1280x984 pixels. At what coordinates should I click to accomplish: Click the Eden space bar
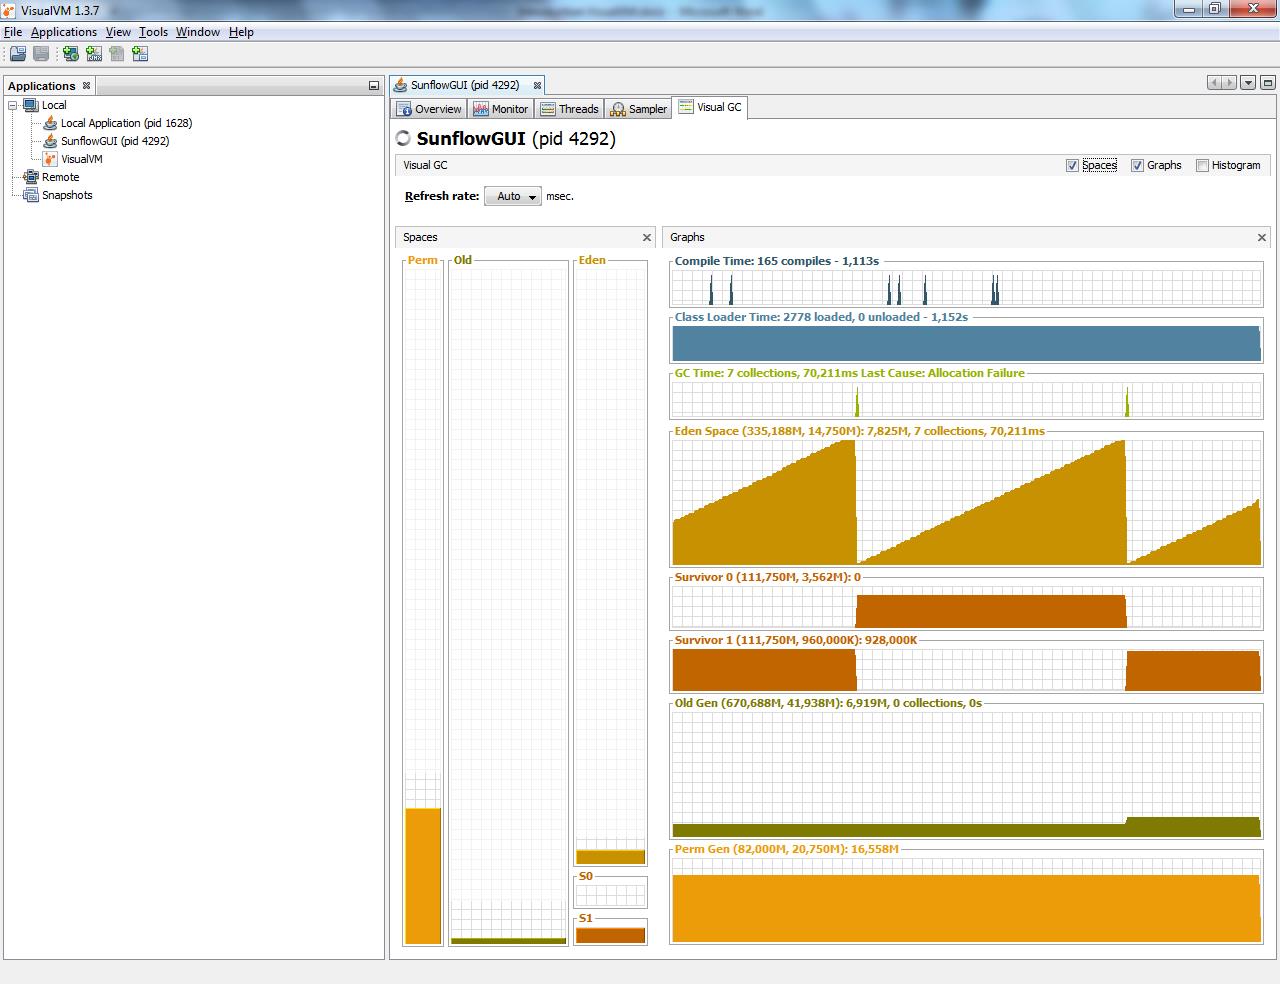coord(610,566)
